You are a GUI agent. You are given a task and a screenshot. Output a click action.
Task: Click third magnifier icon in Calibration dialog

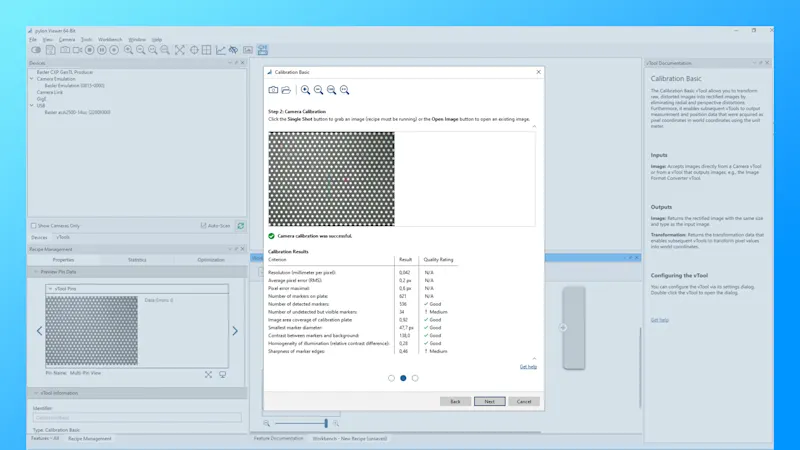tap(332, 90)
